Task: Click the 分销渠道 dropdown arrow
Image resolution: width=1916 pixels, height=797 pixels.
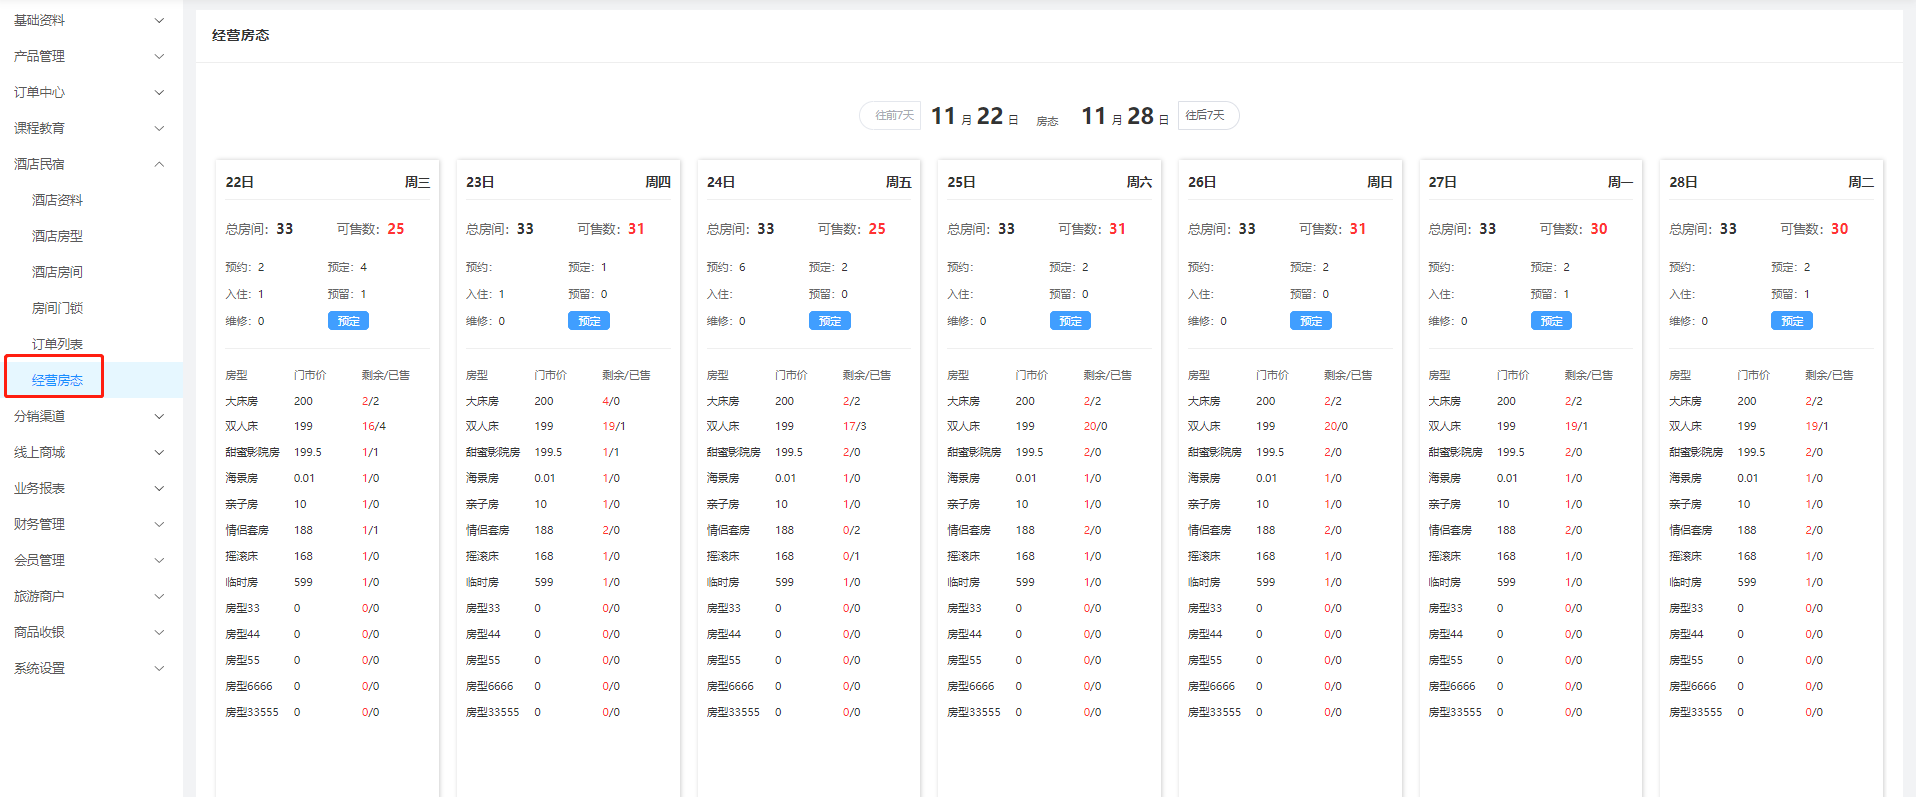Action: point(159,416)
